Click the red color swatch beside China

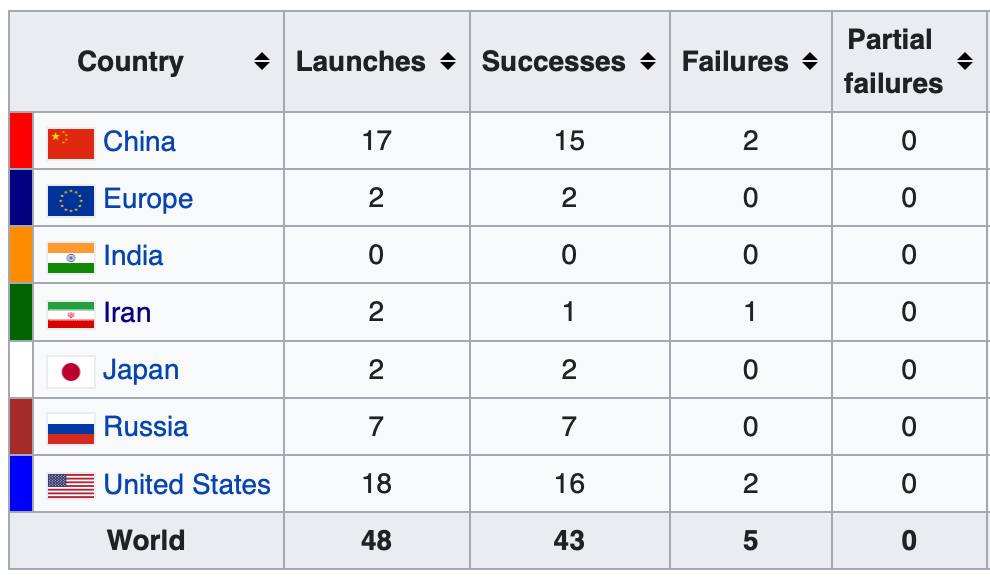pyautogui.click(x=21, y=141)
